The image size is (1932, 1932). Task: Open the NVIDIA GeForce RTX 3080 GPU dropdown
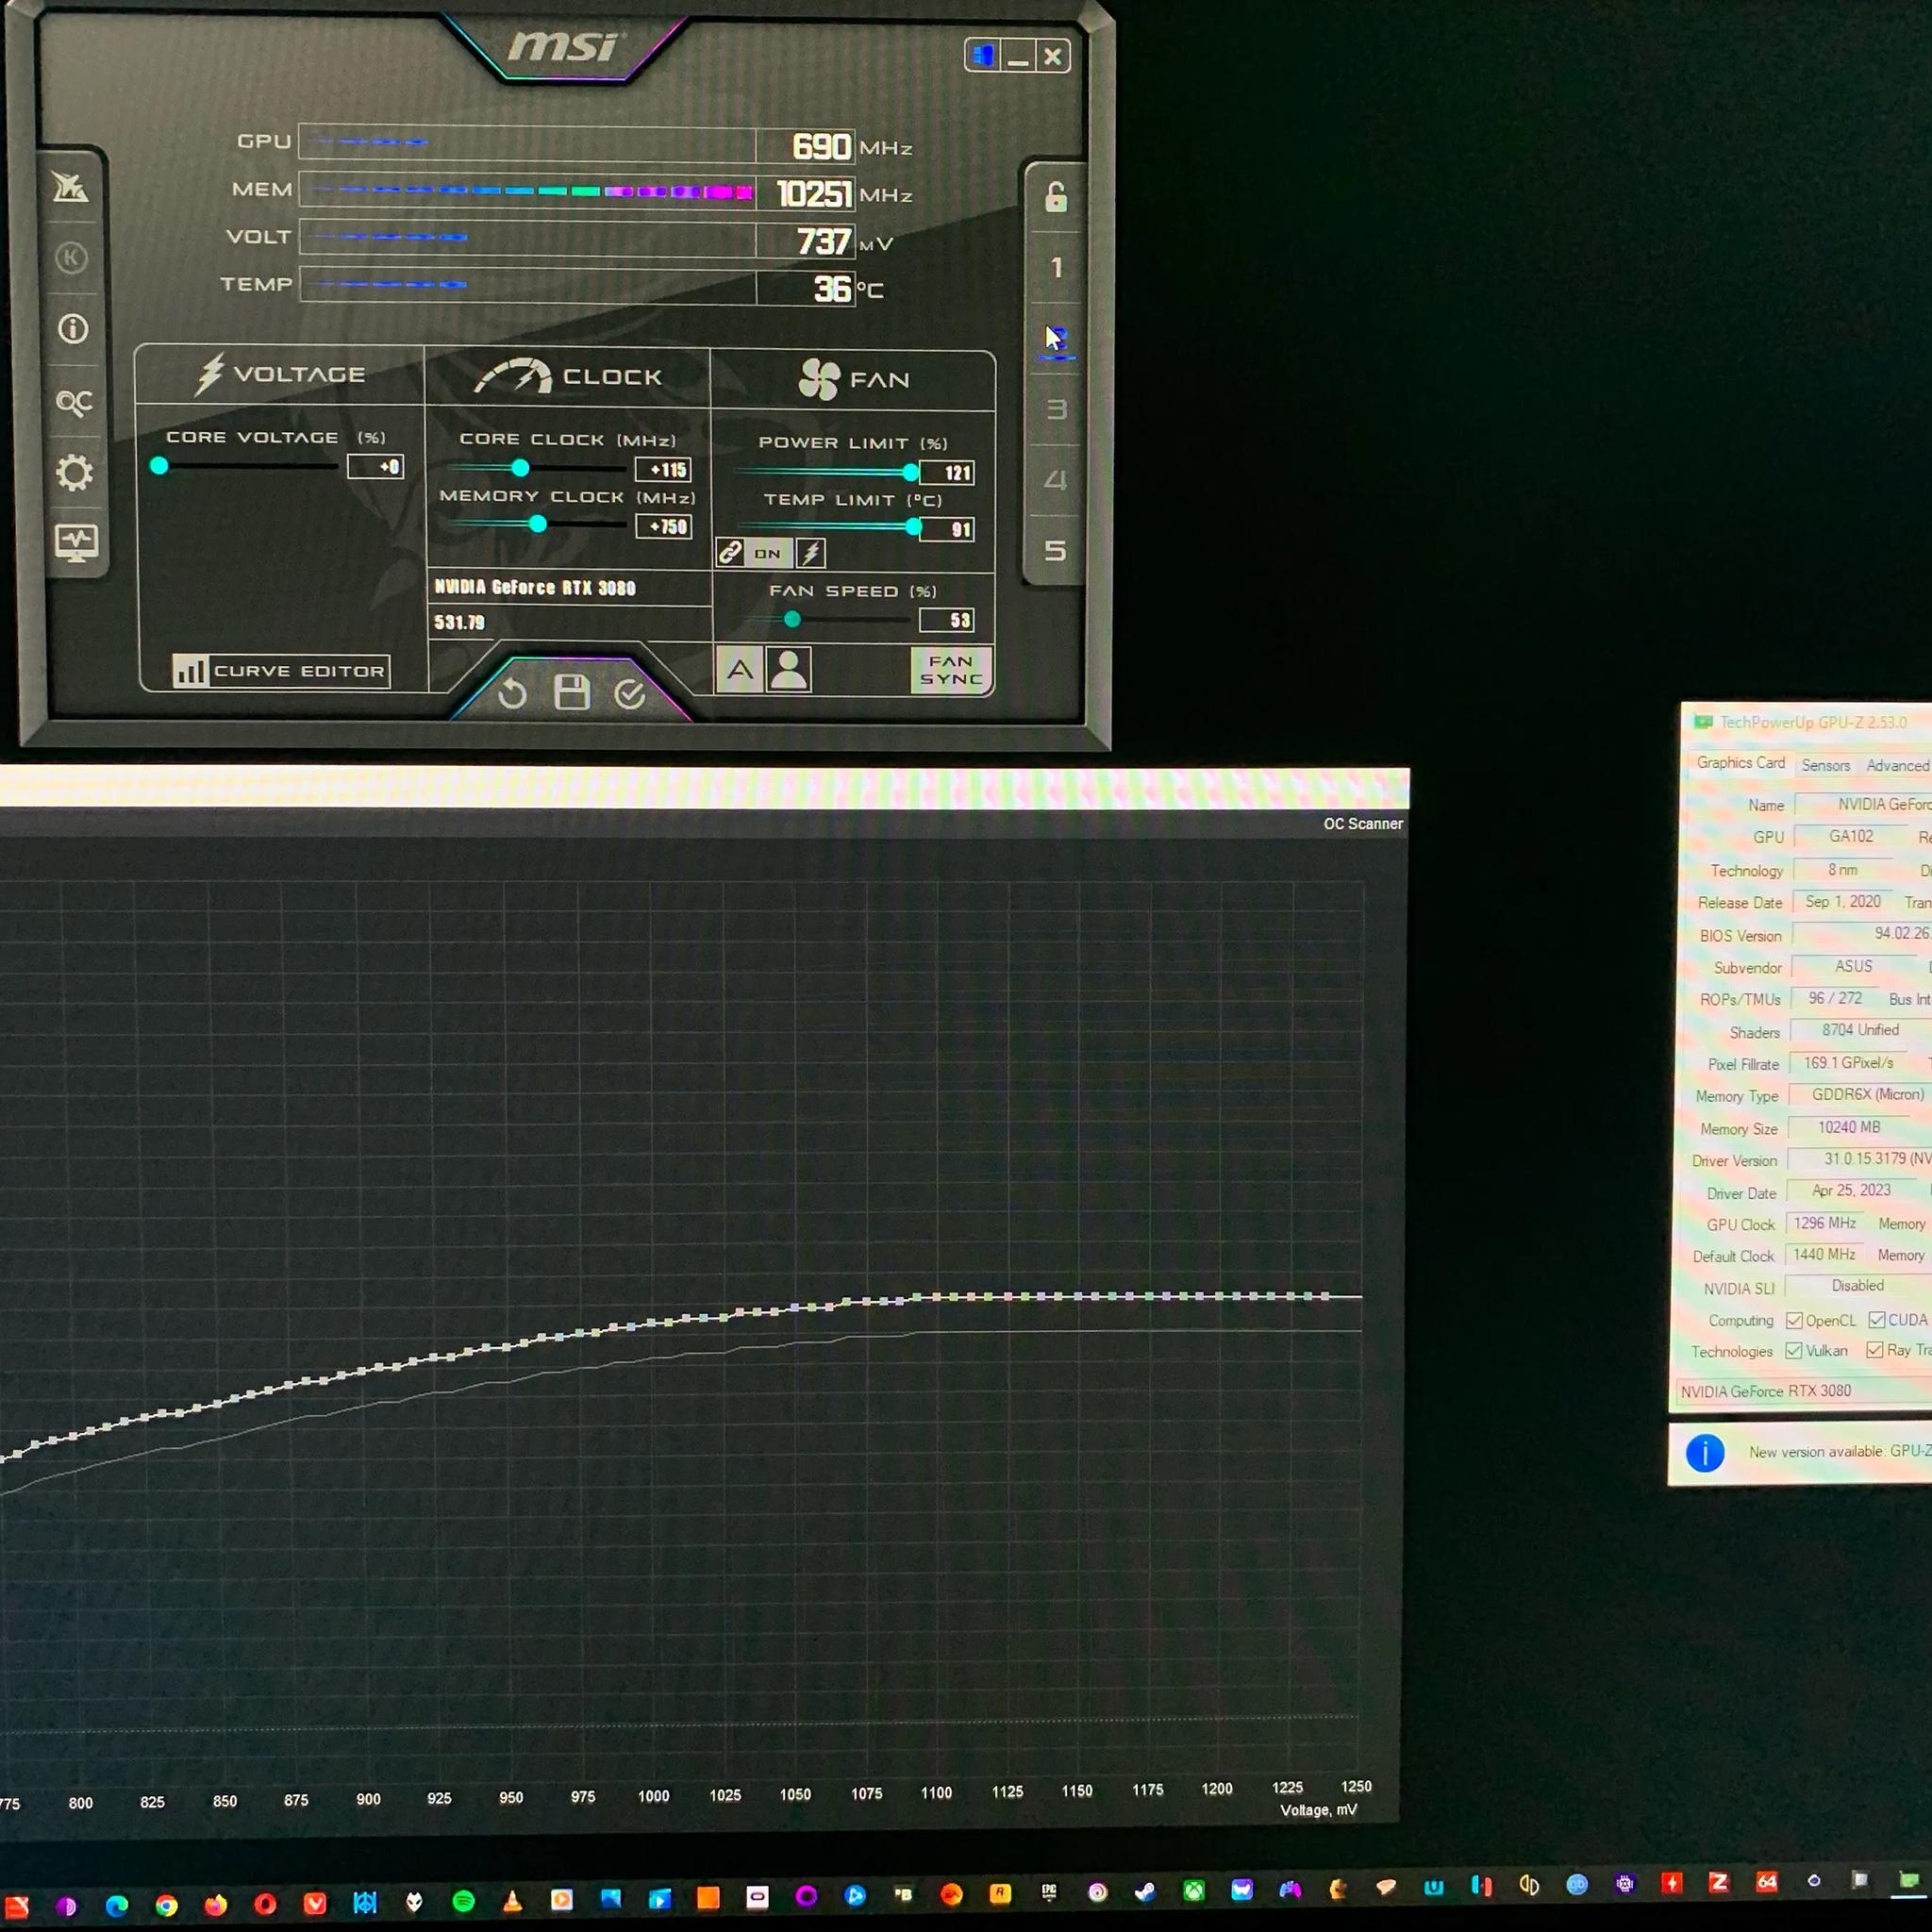(1804, 1391)
